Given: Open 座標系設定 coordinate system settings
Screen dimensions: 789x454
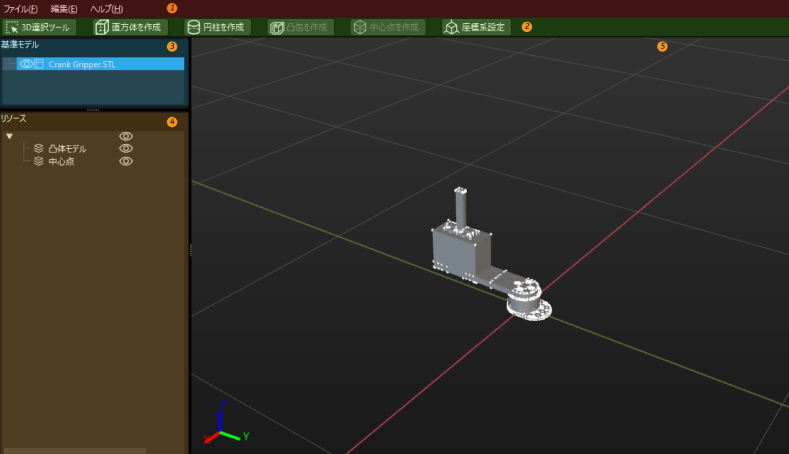Looking at the screenshot, I should click(476, 27).
